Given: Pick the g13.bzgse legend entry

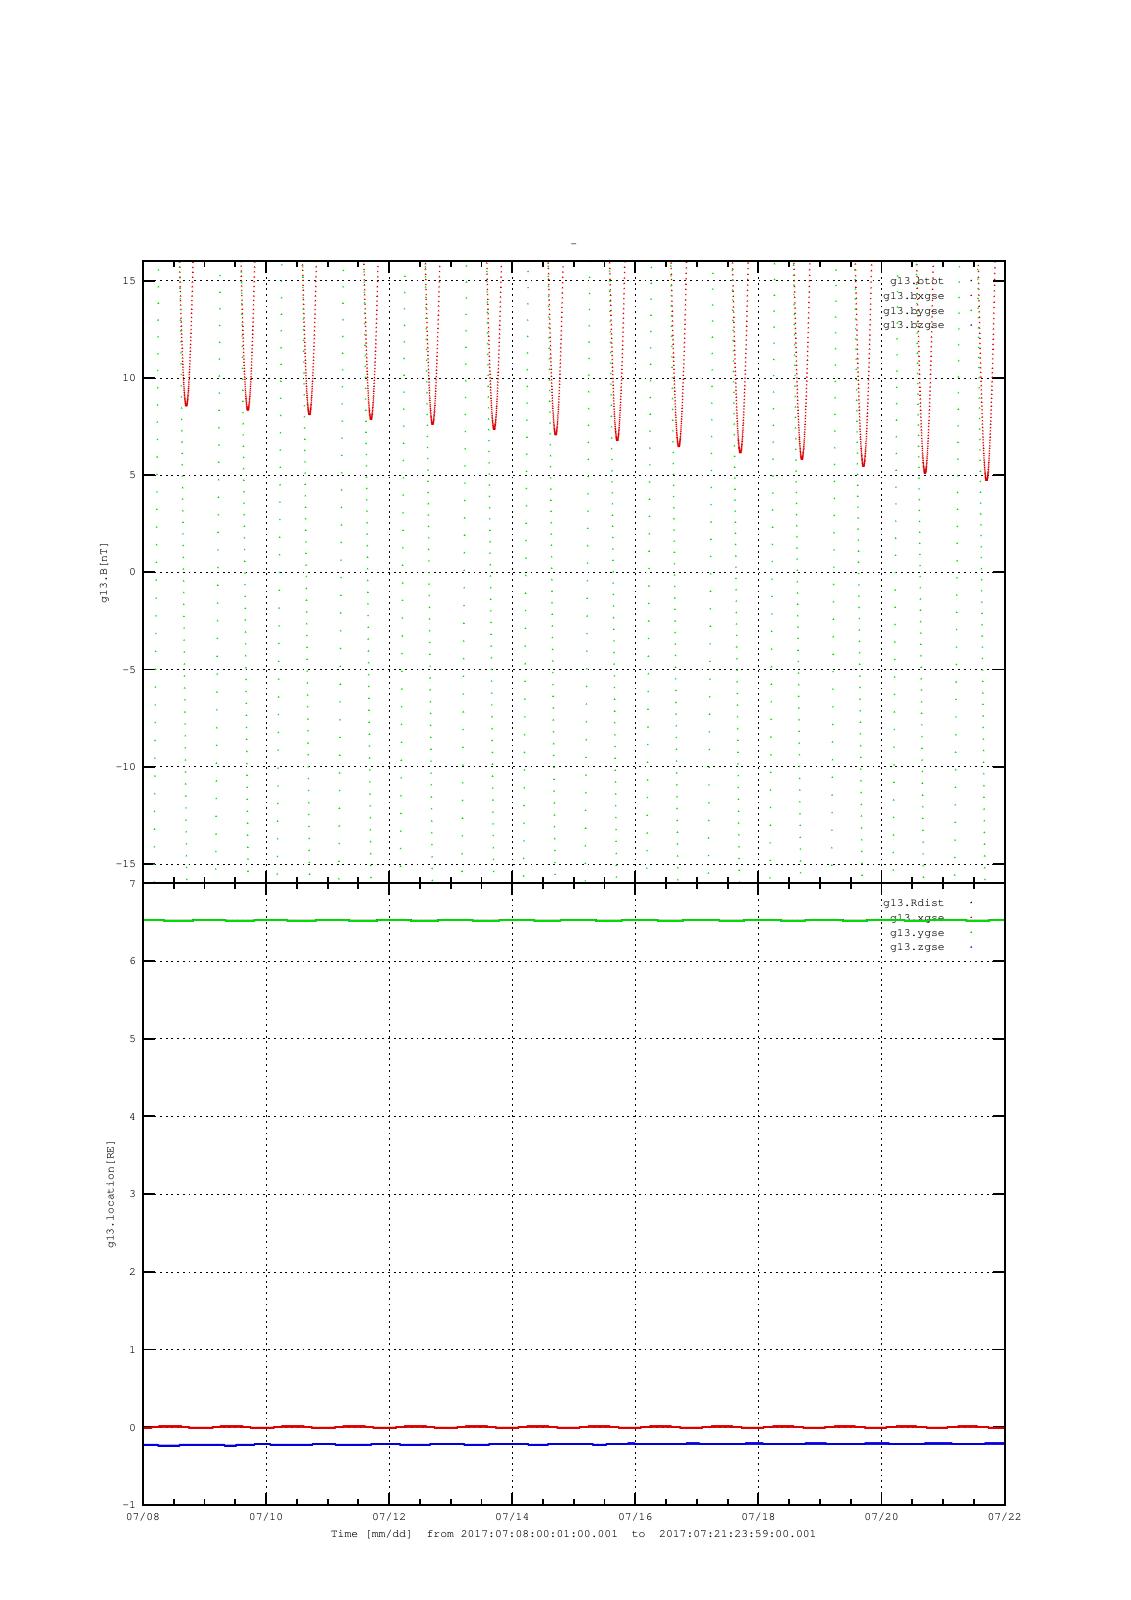Looking at the screenshot, I should tap(913, 325).
